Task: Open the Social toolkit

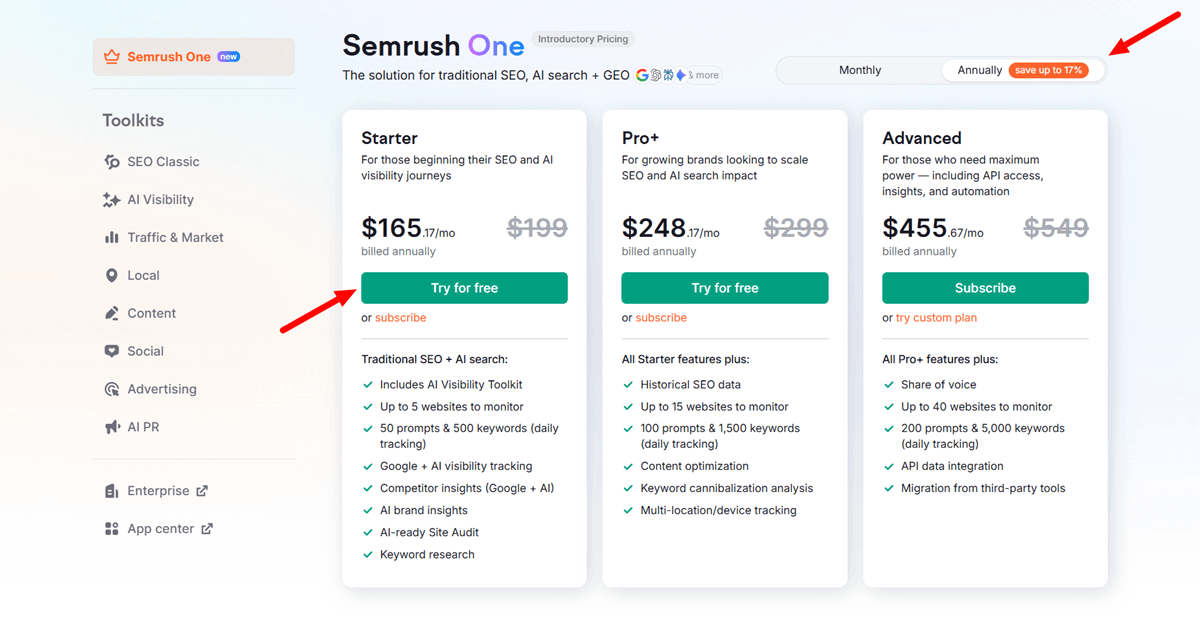Action: 113,351
